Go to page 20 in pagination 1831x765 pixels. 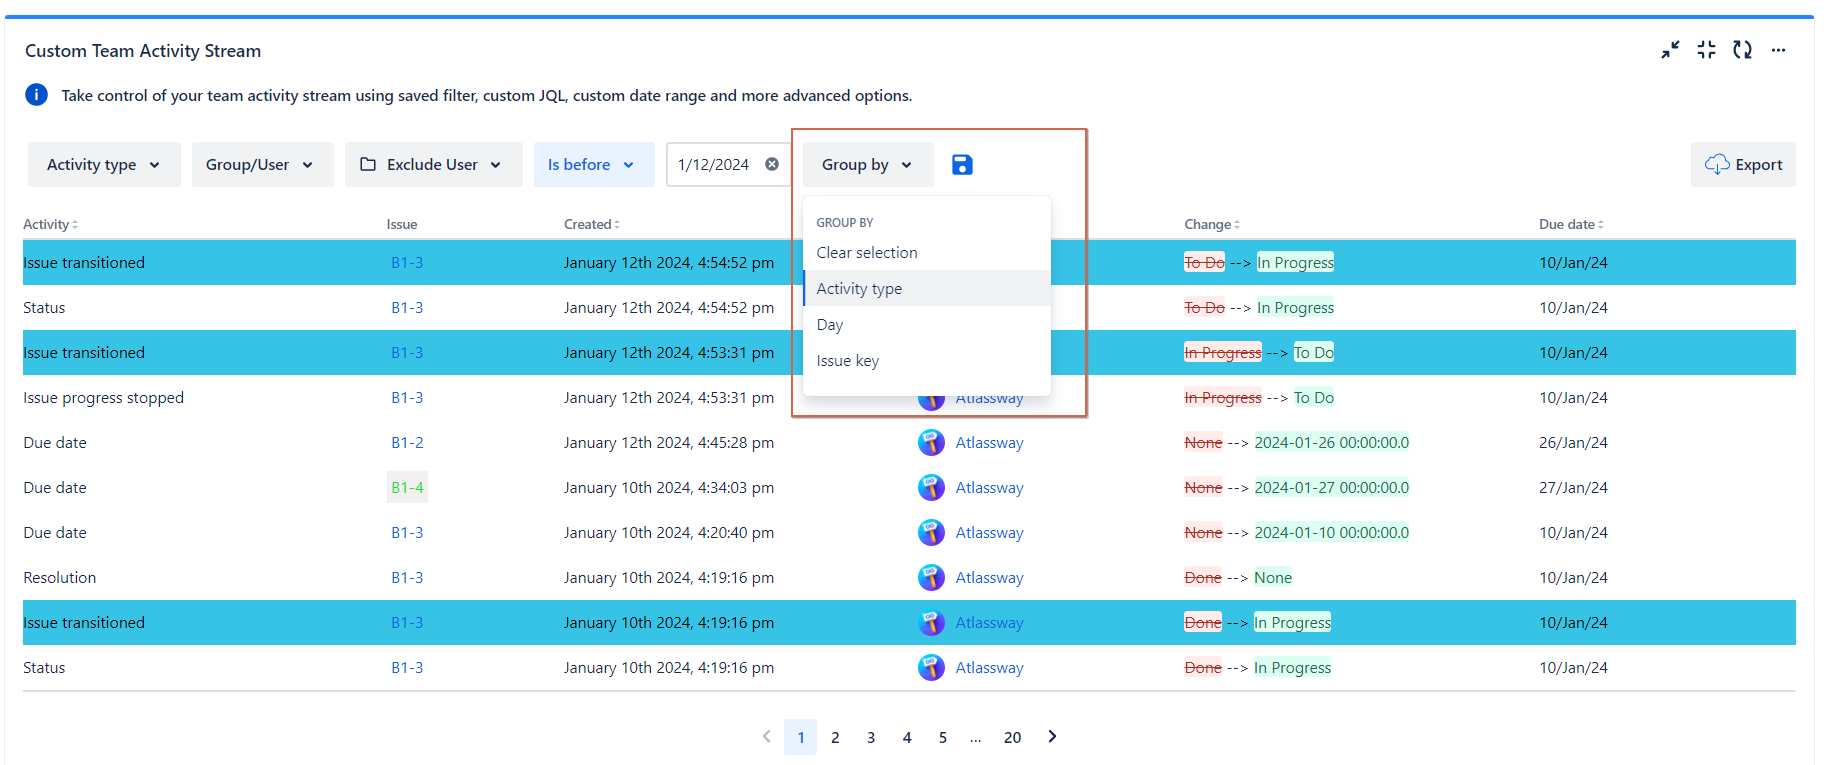1012,738
